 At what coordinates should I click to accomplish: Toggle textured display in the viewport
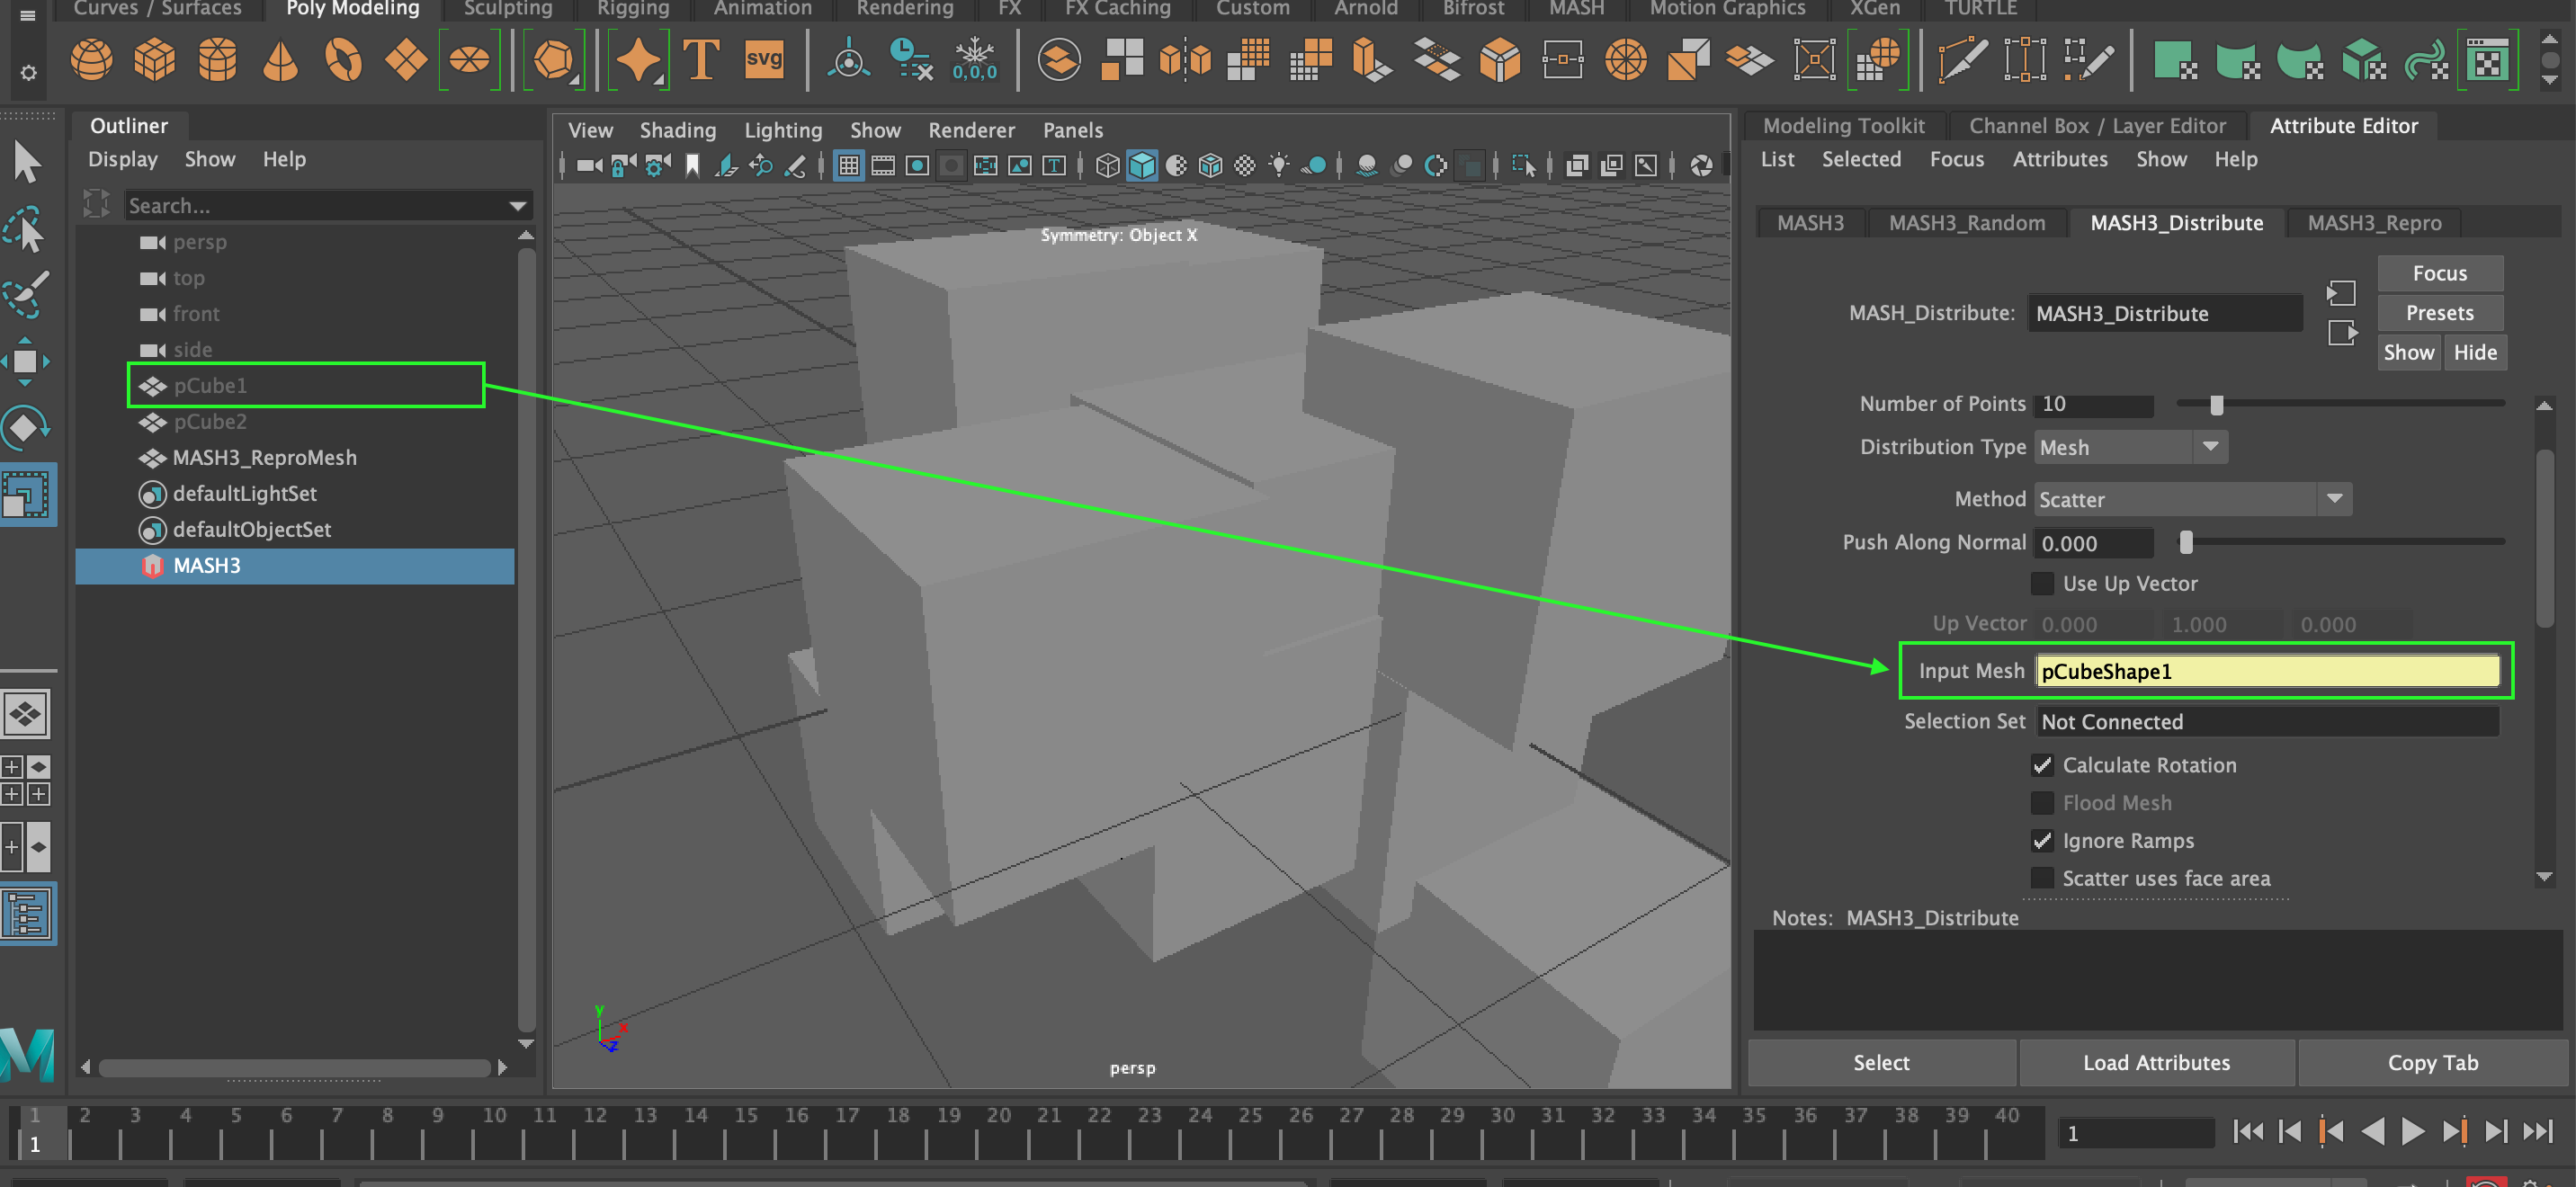tap(1210, 165)
